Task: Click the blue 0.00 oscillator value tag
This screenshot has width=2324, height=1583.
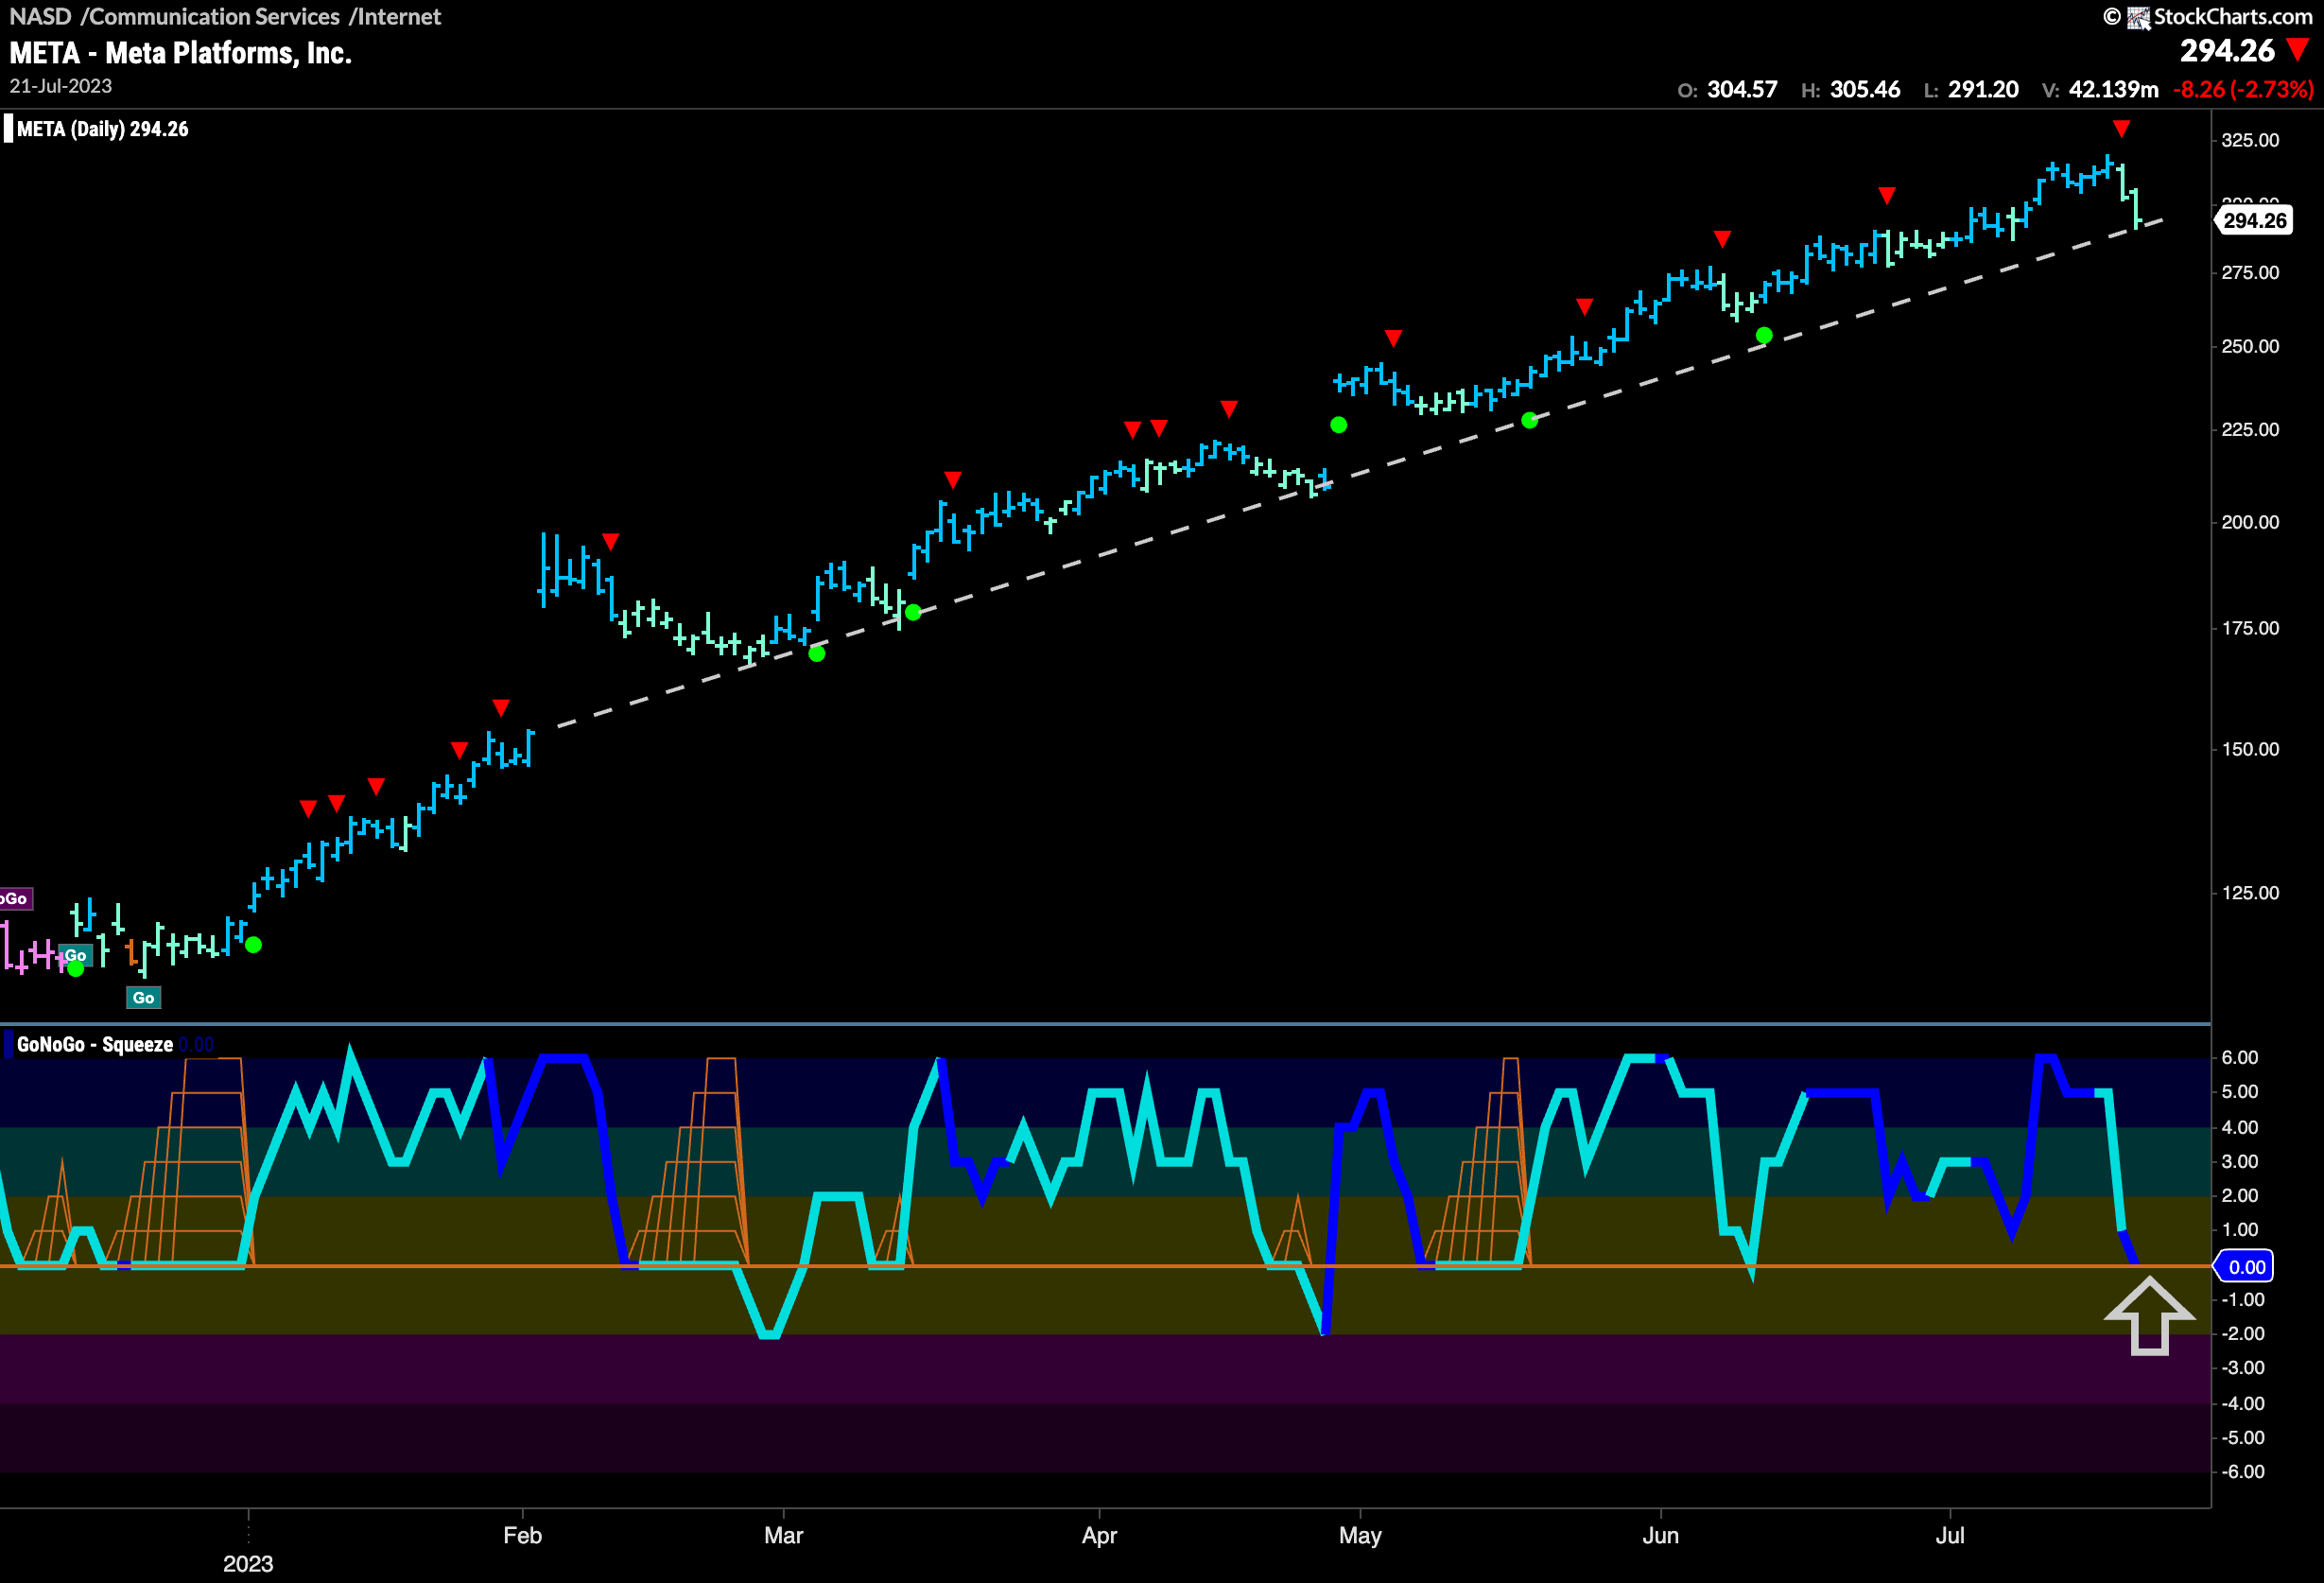Action: pos(2246,1267)
